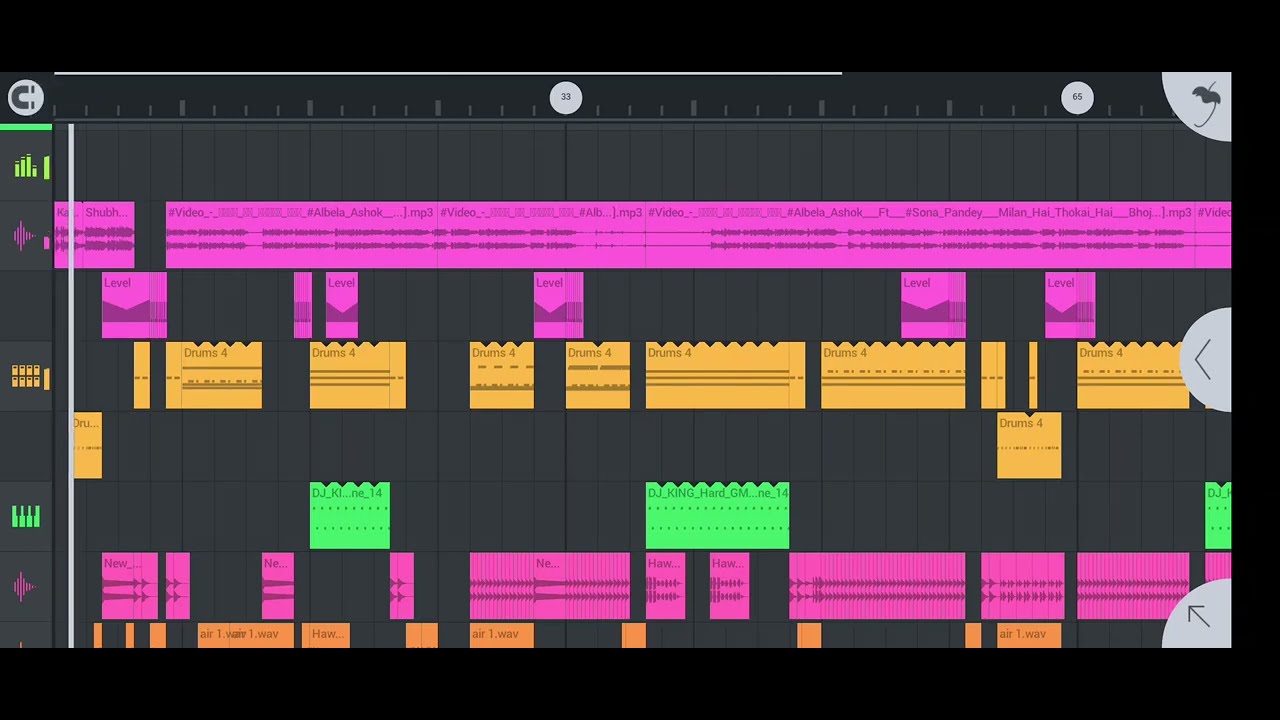Select air 1.wav clip below bar 33

501,635
